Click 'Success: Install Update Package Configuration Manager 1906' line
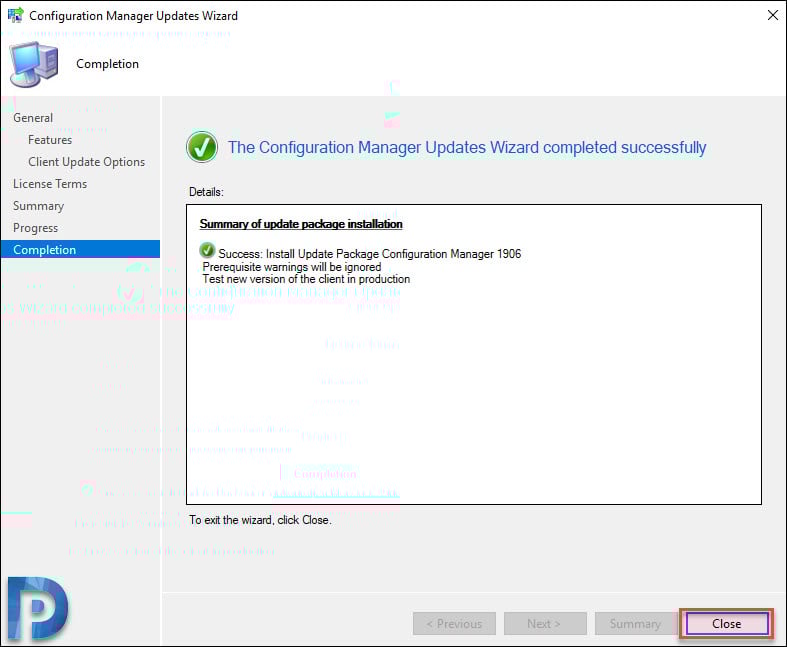The image size is (787, 647). coord(370,254)
